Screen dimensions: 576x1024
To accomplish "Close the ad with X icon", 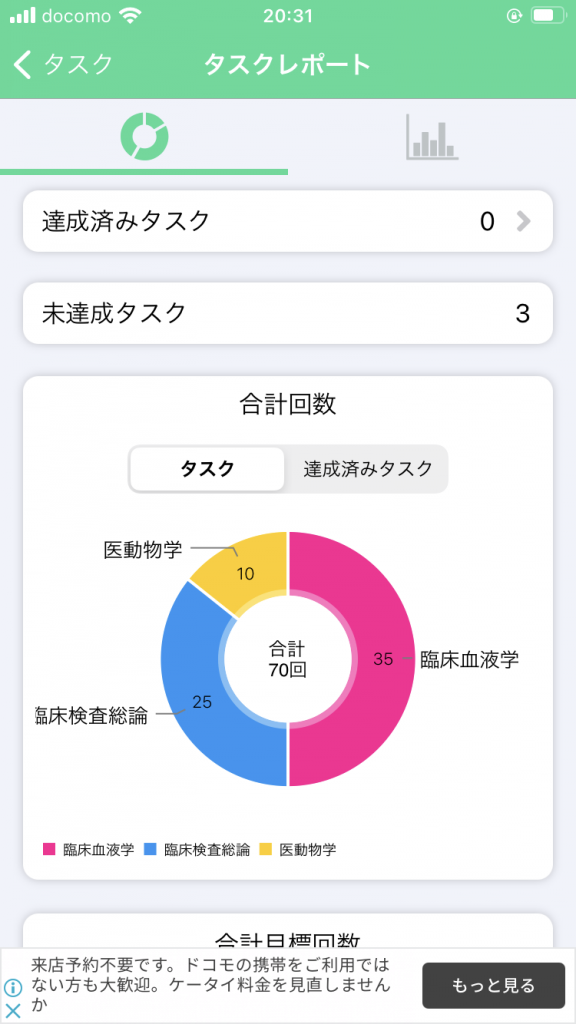I will pyautogui.click(x=12, y=1010).
